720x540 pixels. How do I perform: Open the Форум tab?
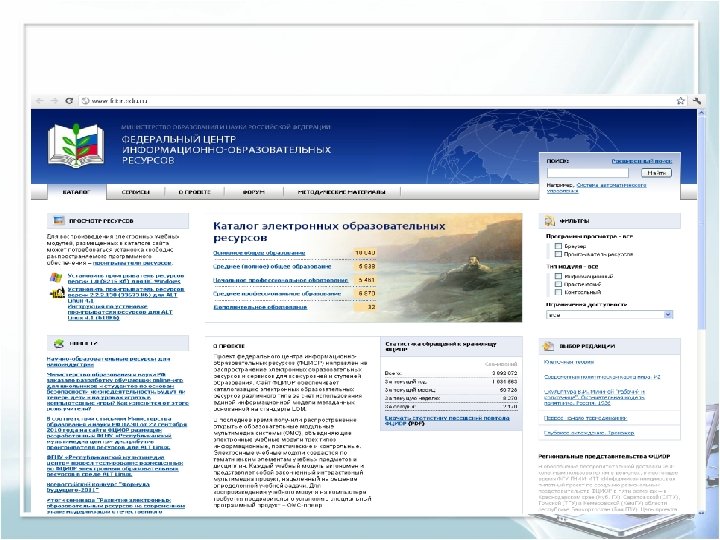pos(253,192)
